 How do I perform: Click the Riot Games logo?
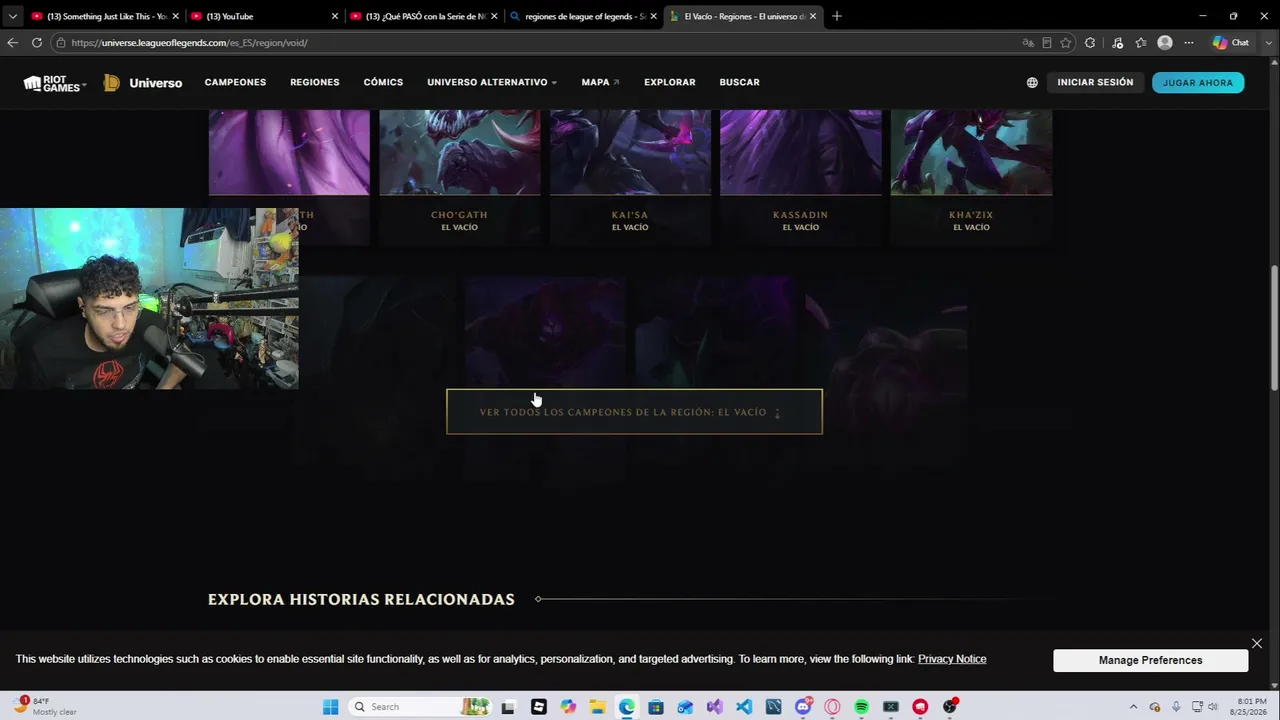tap(55, 83)
